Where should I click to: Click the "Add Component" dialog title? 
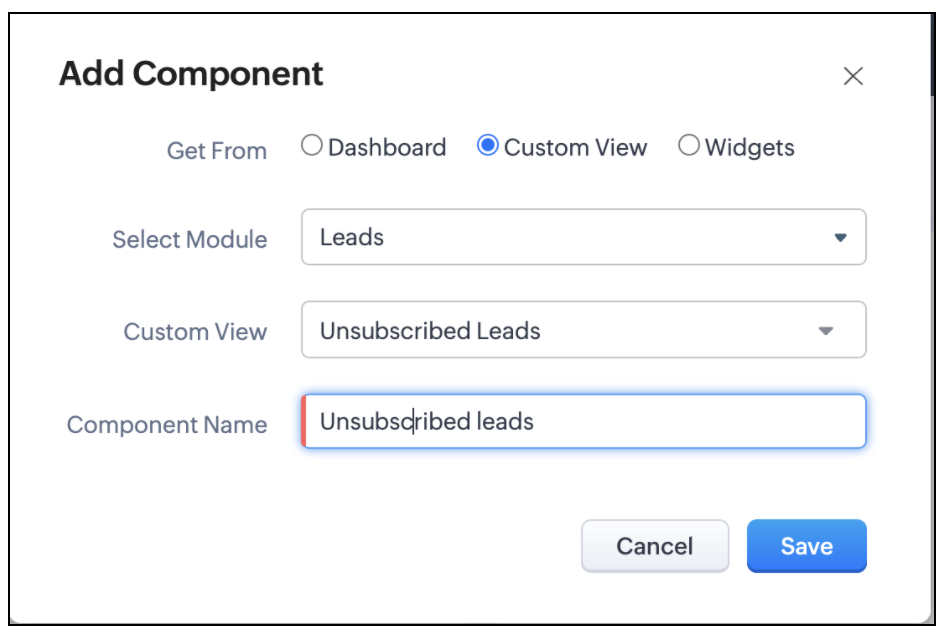(191, 74)
